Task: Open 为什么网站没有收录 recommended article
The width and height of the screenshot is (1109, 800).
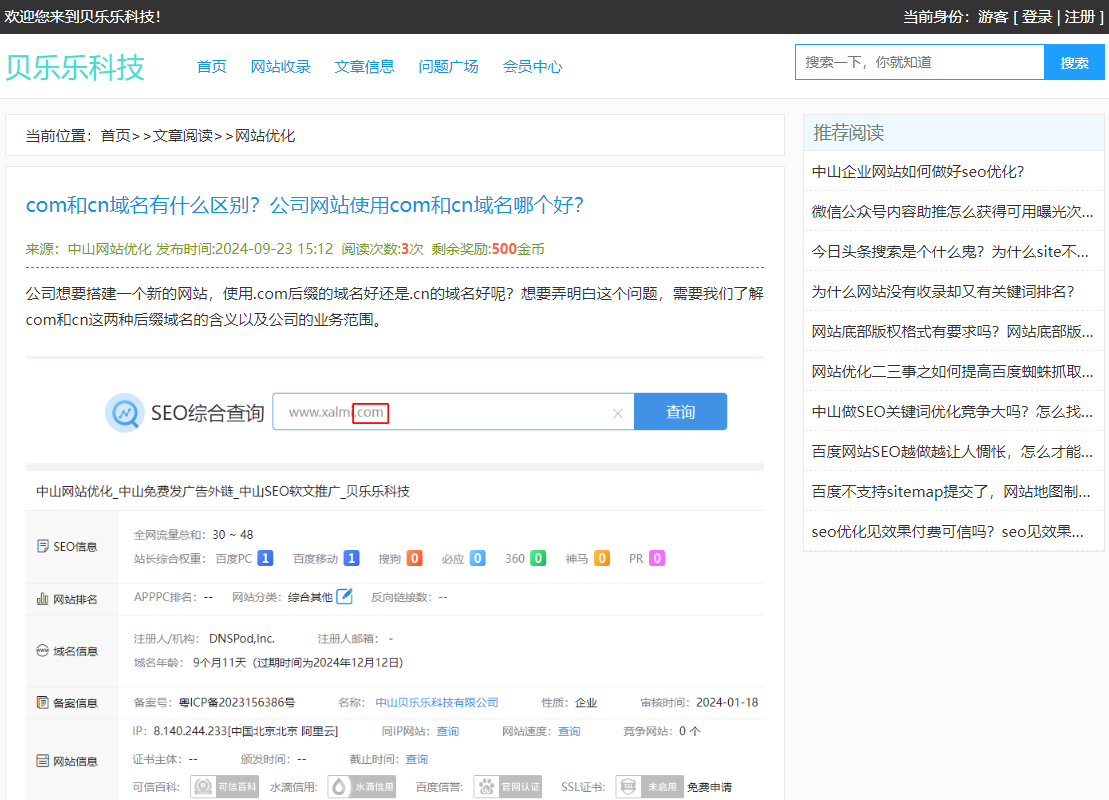Action: [x=943, y=291]
